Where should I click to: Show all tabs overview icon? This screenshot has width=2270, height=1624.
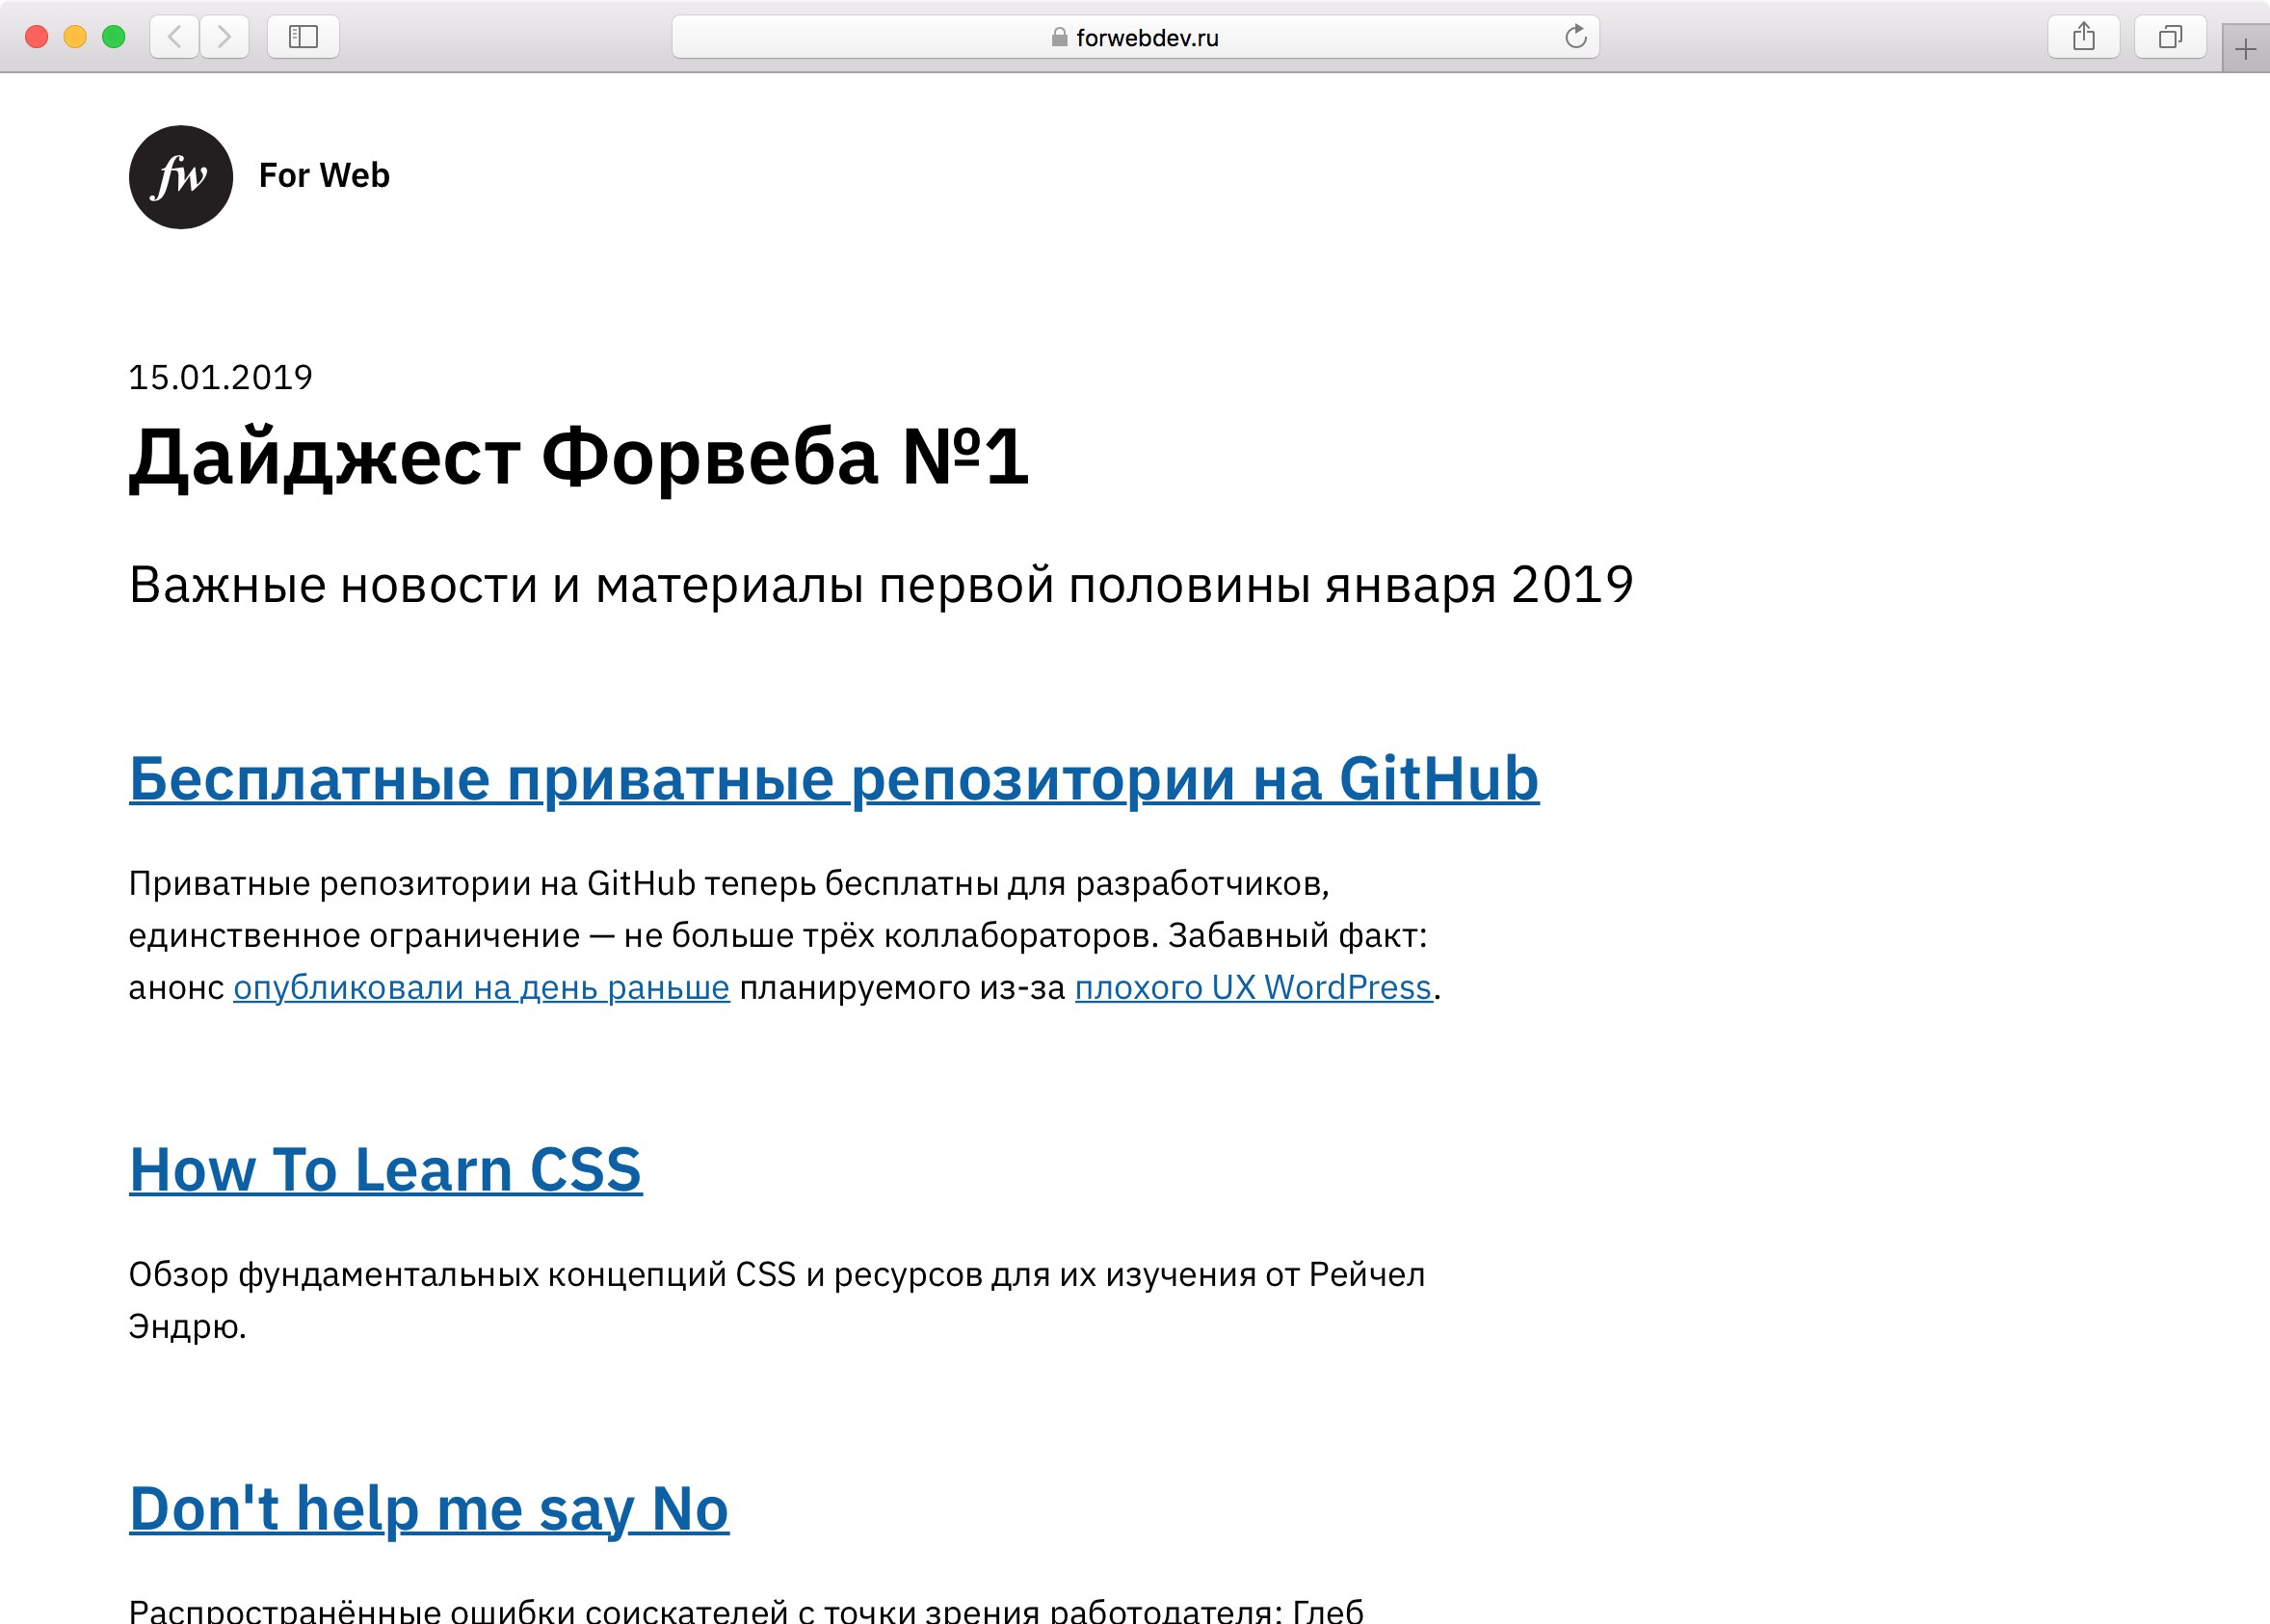click(x=2170, y=37)
